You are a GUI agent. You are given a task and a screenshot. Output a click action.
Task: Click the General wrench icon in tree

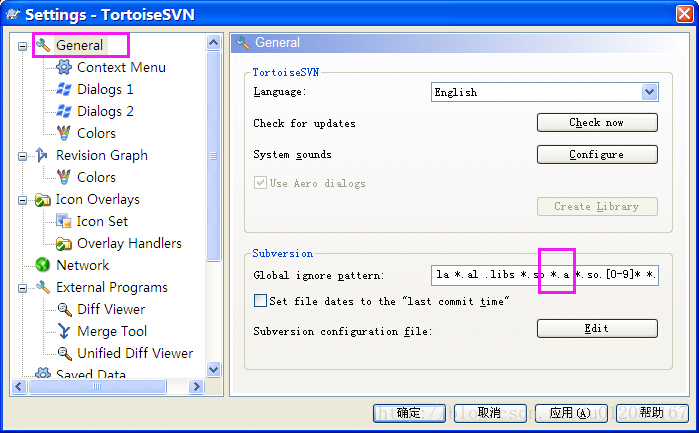tap(43, 45)
